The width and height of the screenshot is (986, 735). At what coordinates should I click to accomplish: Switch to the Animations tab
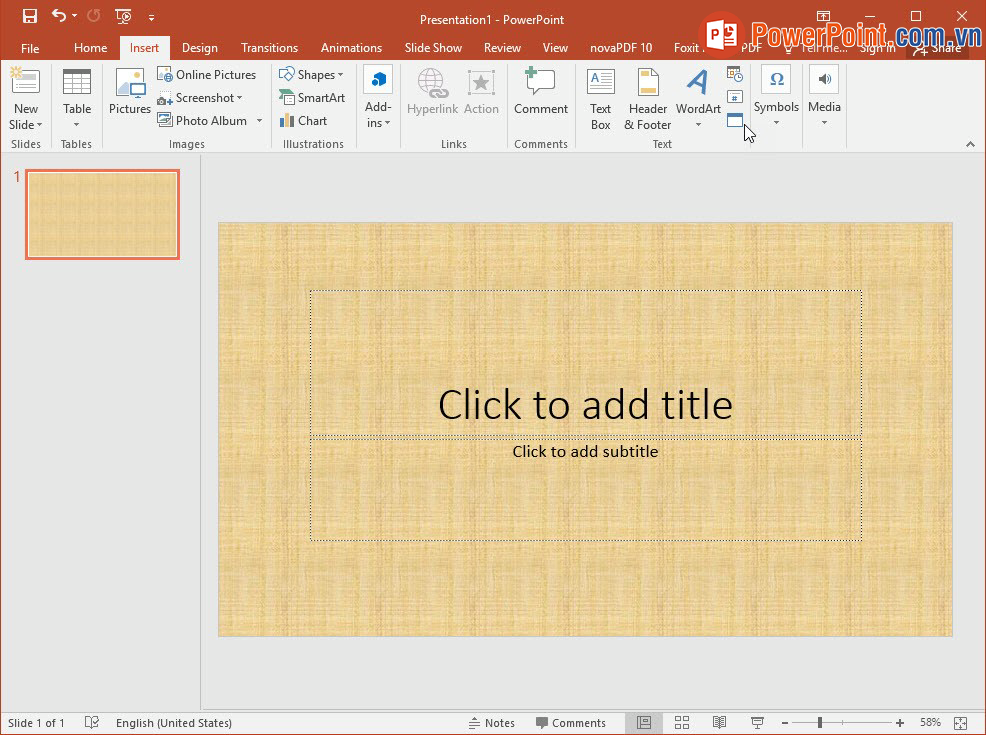tap(351, 48)
